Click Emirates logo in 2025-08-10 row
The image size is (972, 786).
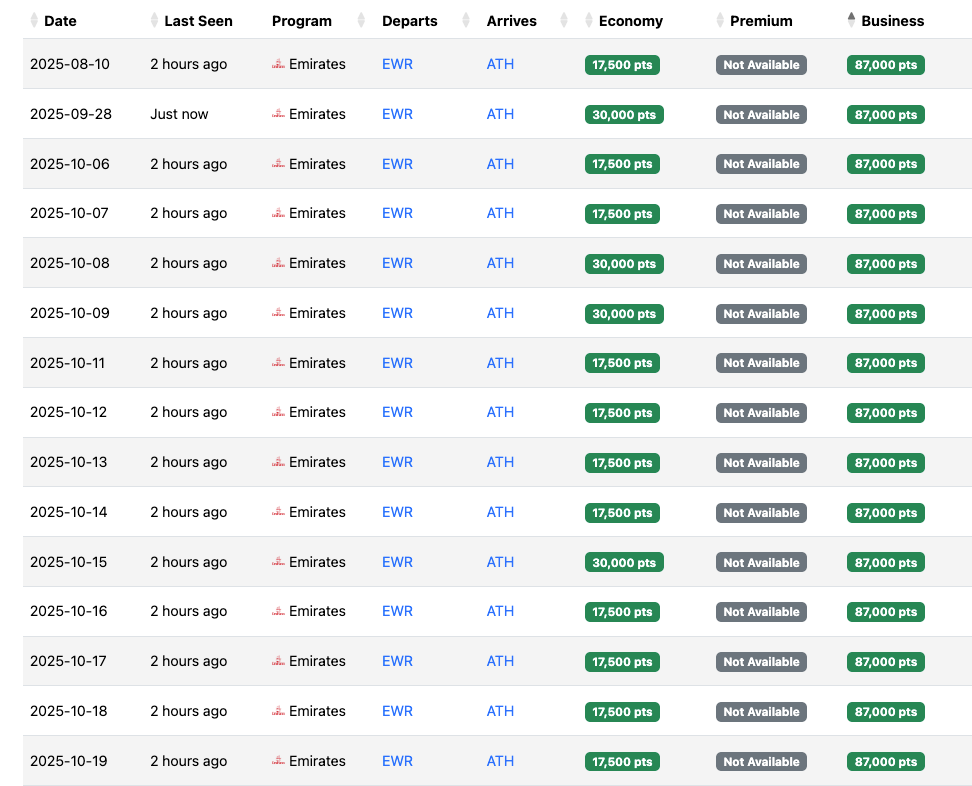coord(278,64)
